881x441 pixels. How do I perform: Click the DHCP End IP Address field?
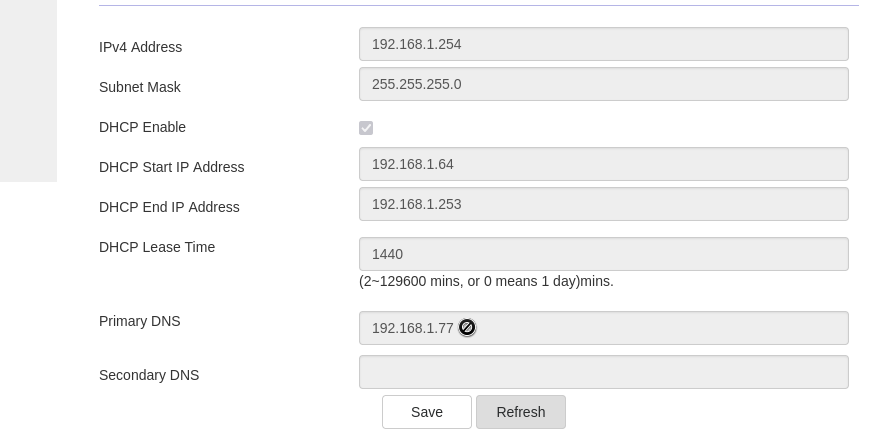coord(603,204)
